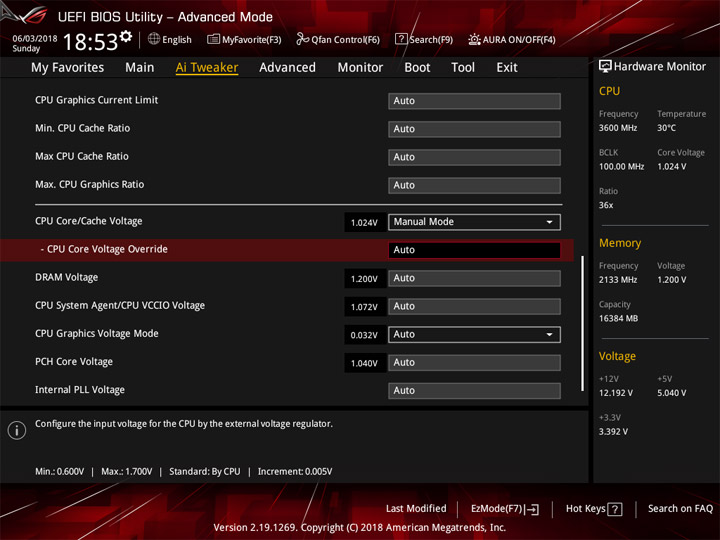720x540 pixels.
Task: Click the 1.200V DRAM voltage readout
Action: (x=364, y=279)
